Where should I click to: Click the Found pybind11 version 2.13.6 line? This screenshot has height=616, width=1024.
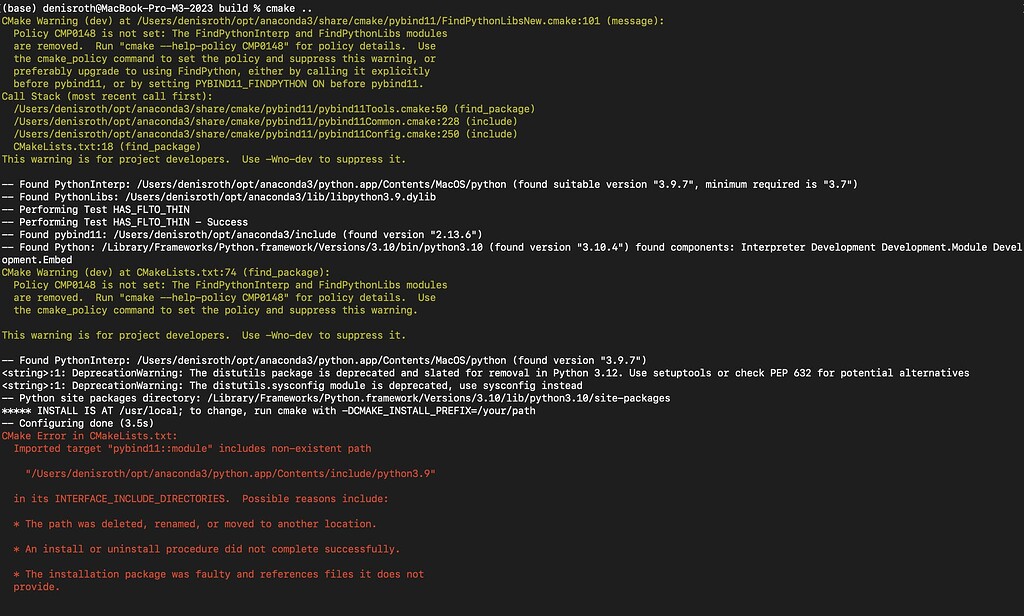242,235
